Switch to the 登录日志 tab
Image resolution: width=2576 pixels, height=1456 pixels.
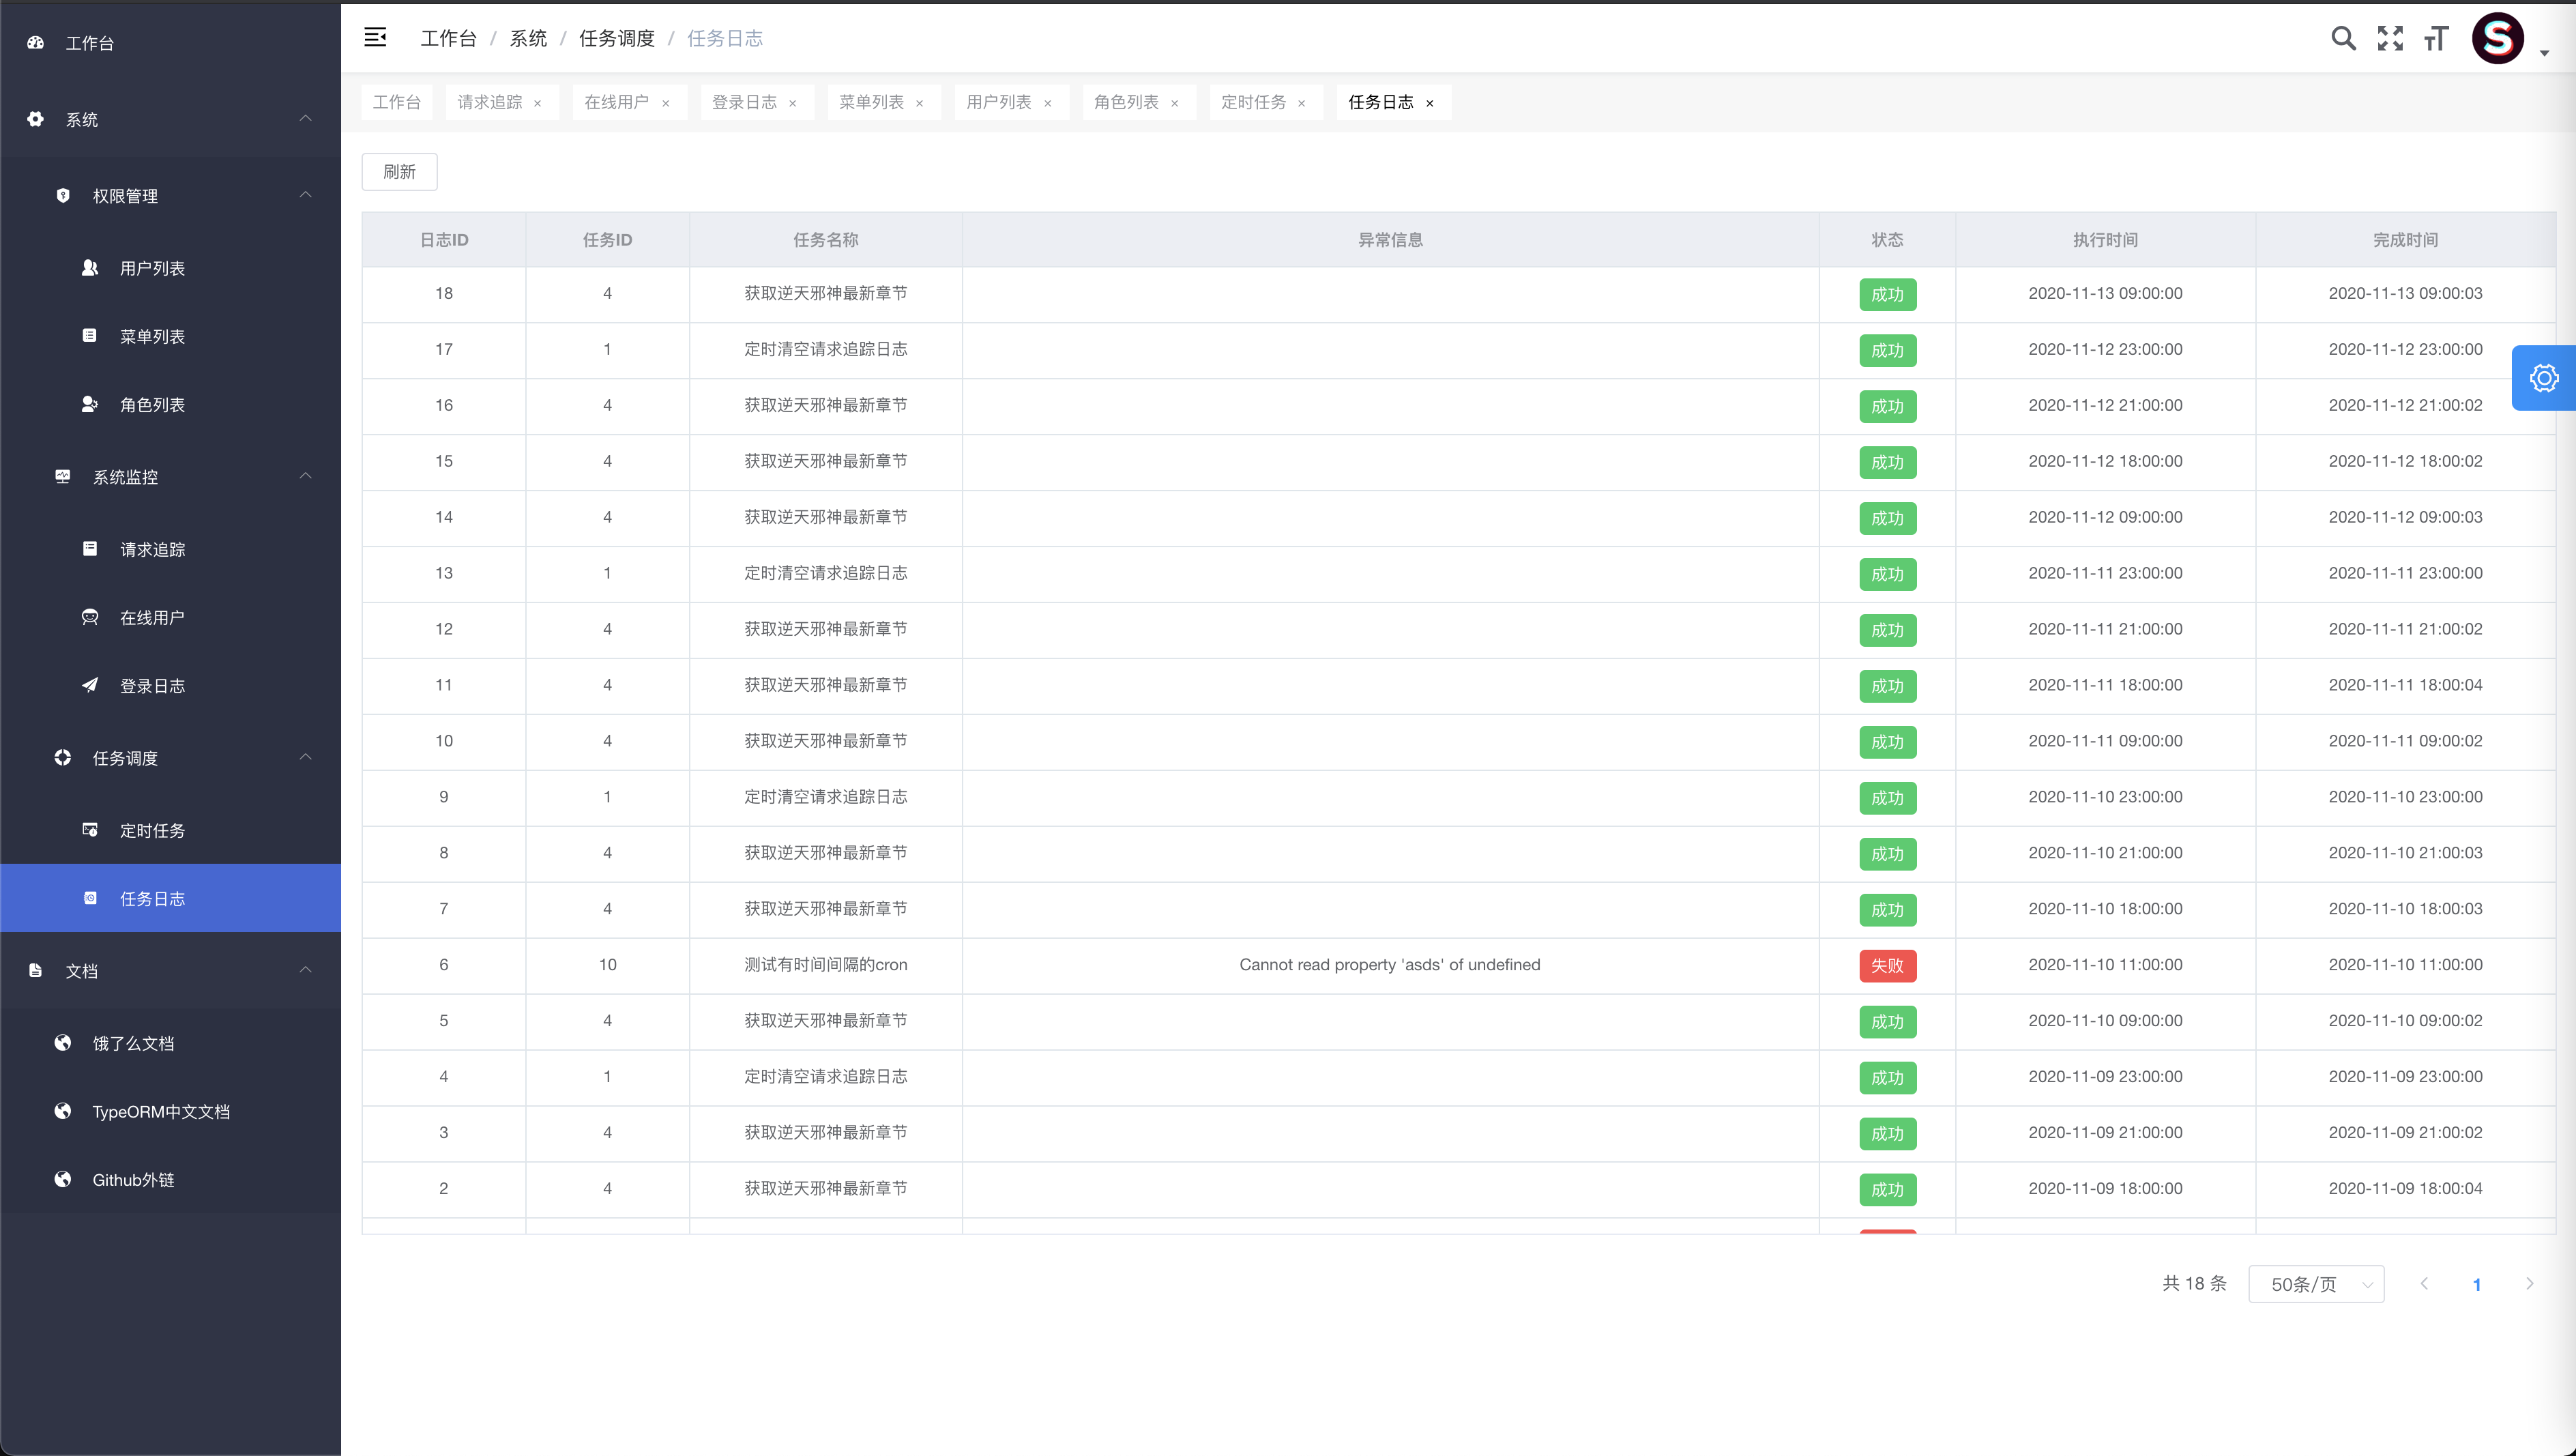pyautogui.click(x=744, y=102)
